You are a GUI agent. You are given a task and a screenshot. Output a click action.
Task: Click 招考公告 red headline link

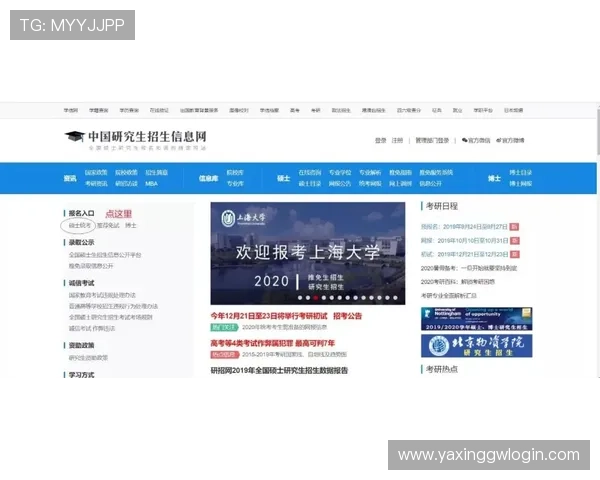tap(347, 316)
